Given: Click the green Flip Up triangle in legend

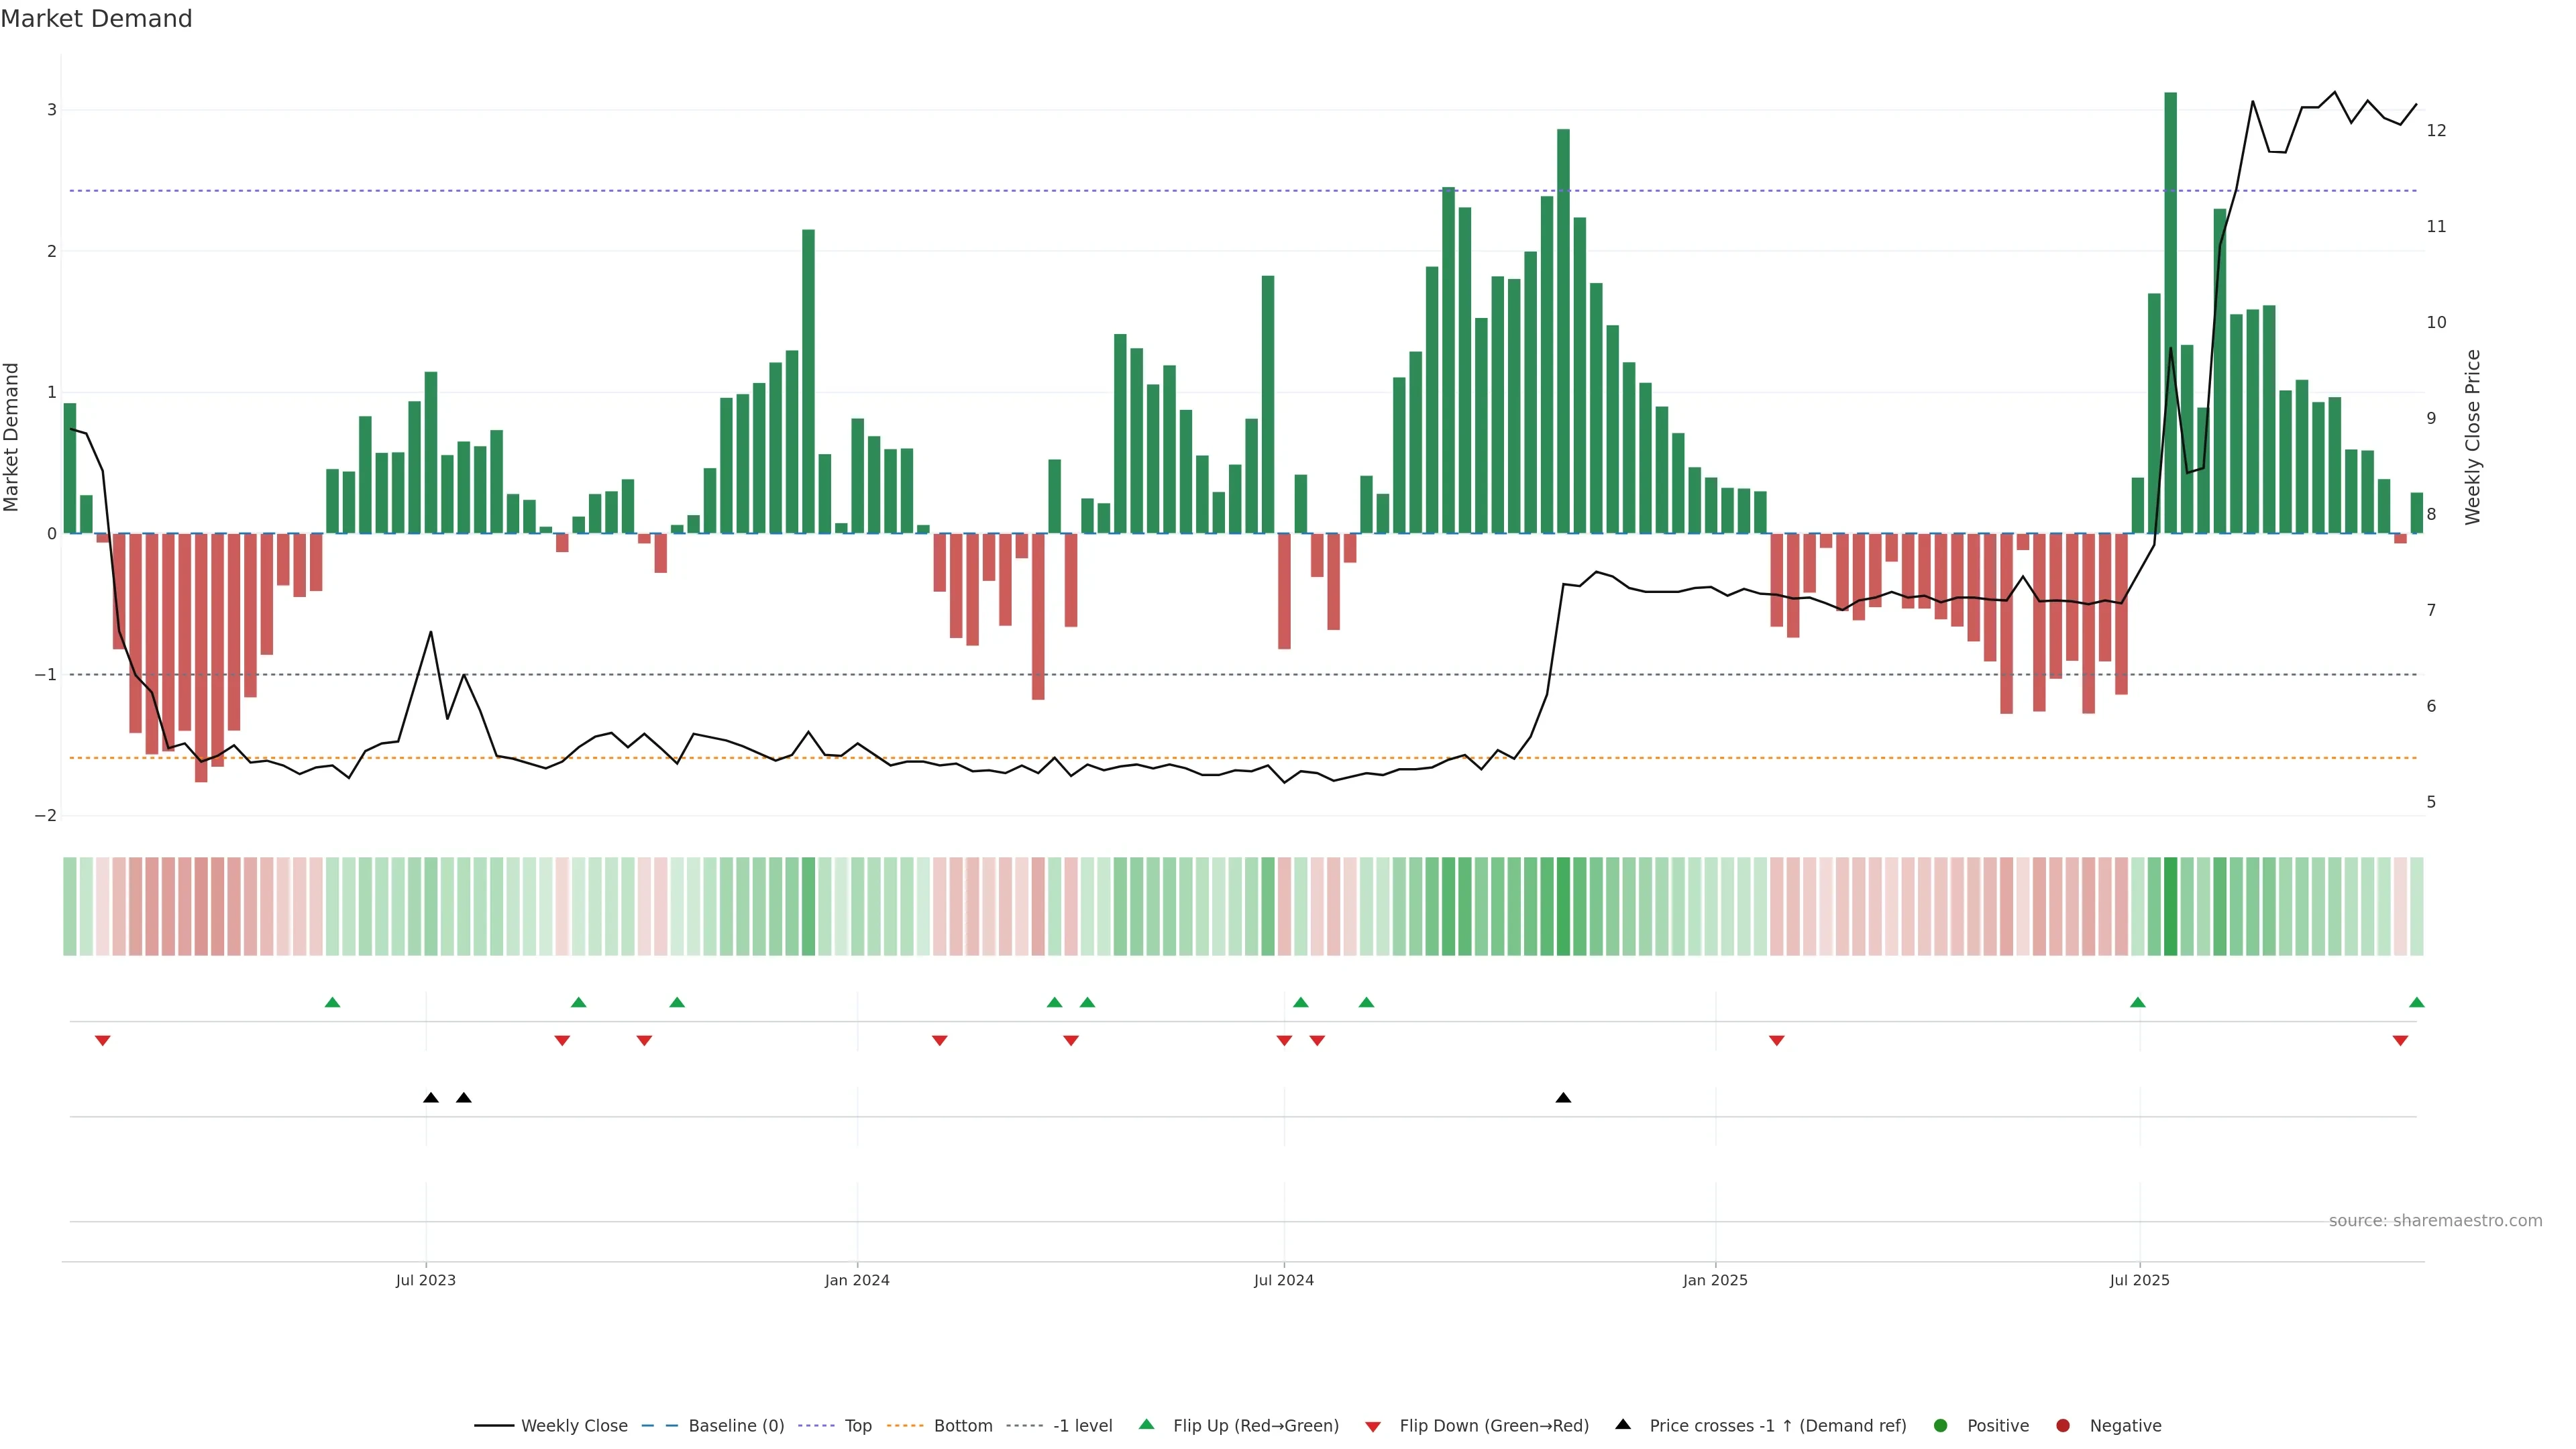Looking at the screenshot, I should pos(1146,1424).
